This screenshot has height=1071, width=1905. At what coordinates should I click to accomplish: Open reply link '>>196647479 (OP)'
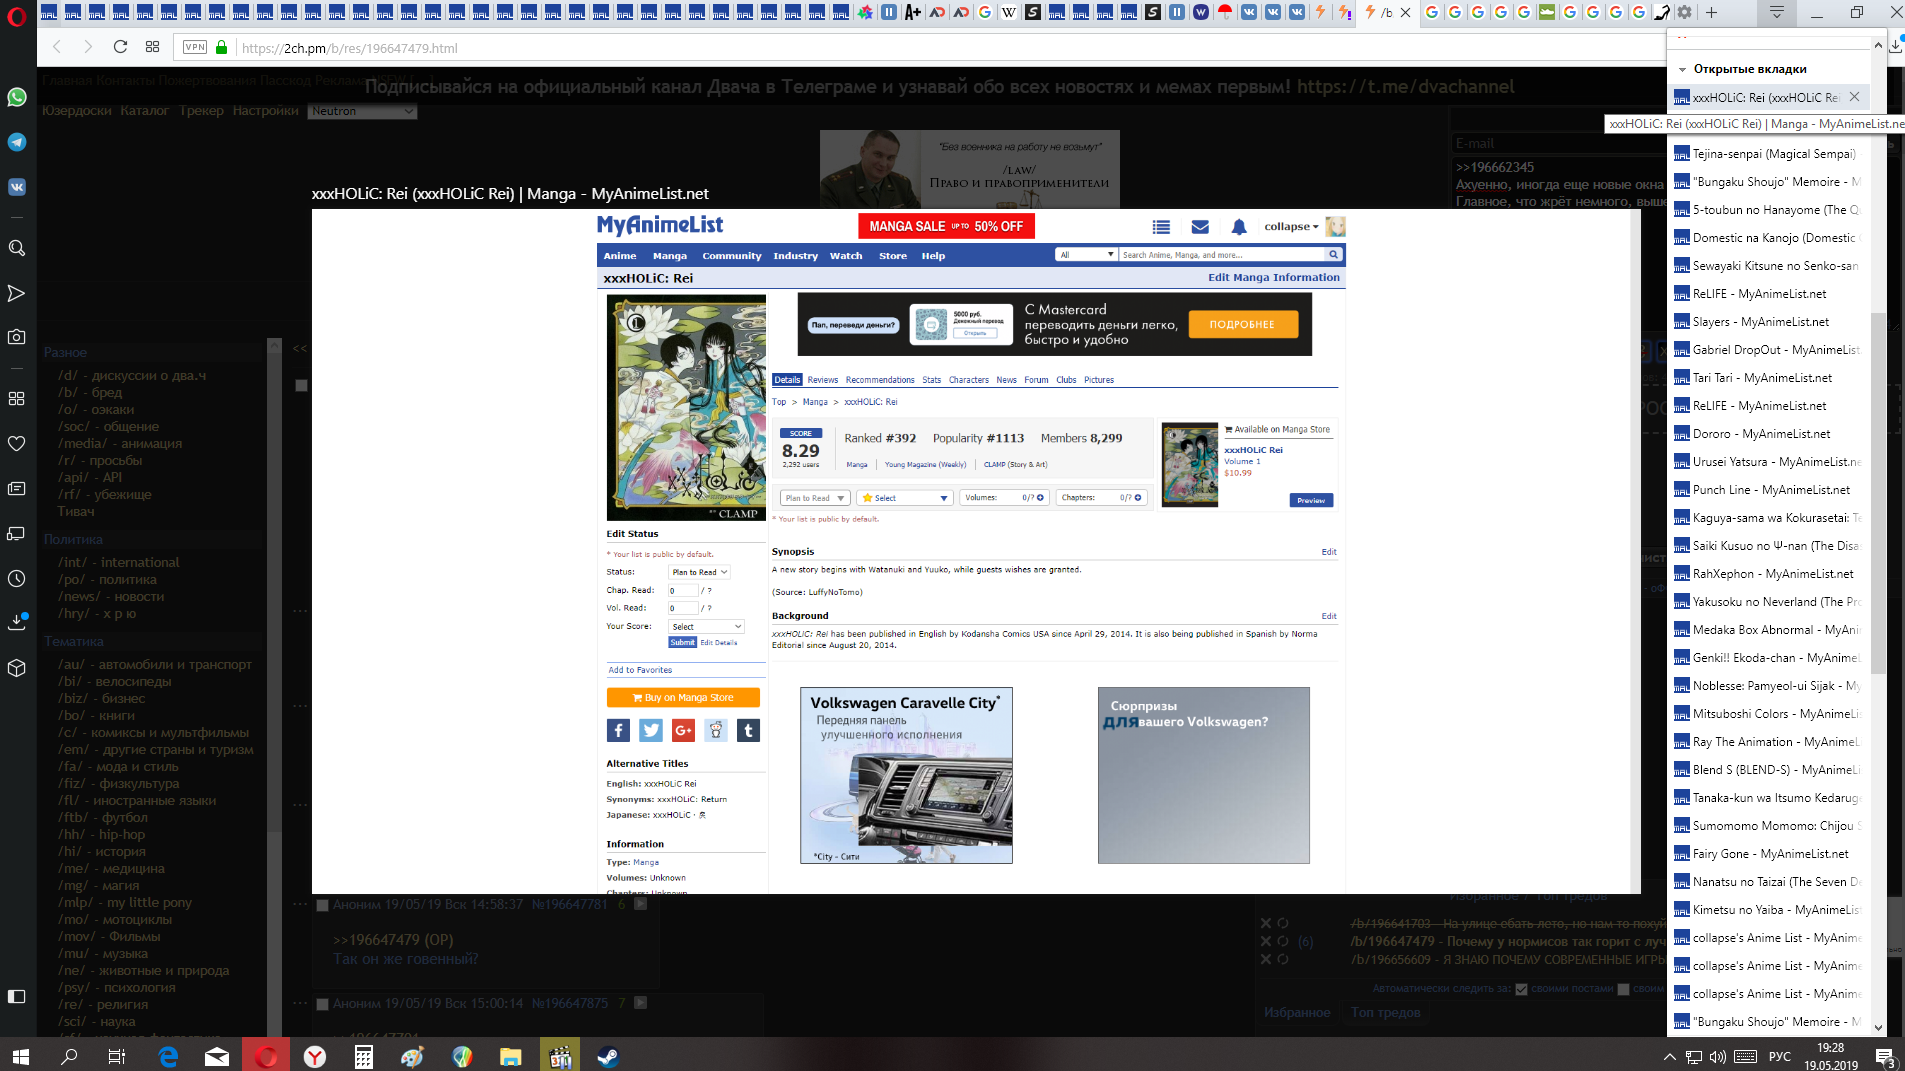393,940
